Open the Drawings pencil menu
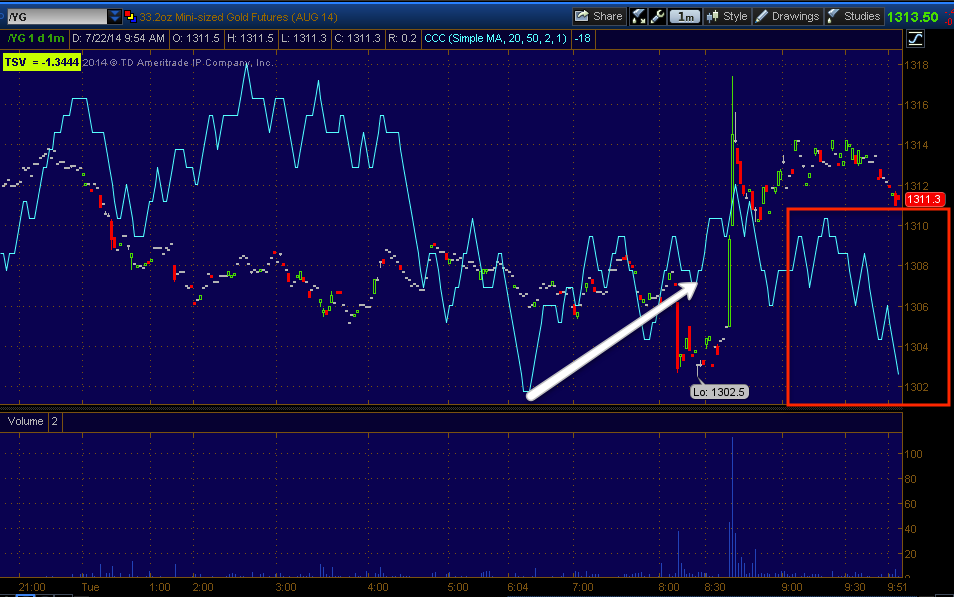954x597 pixels. (788, 16)
